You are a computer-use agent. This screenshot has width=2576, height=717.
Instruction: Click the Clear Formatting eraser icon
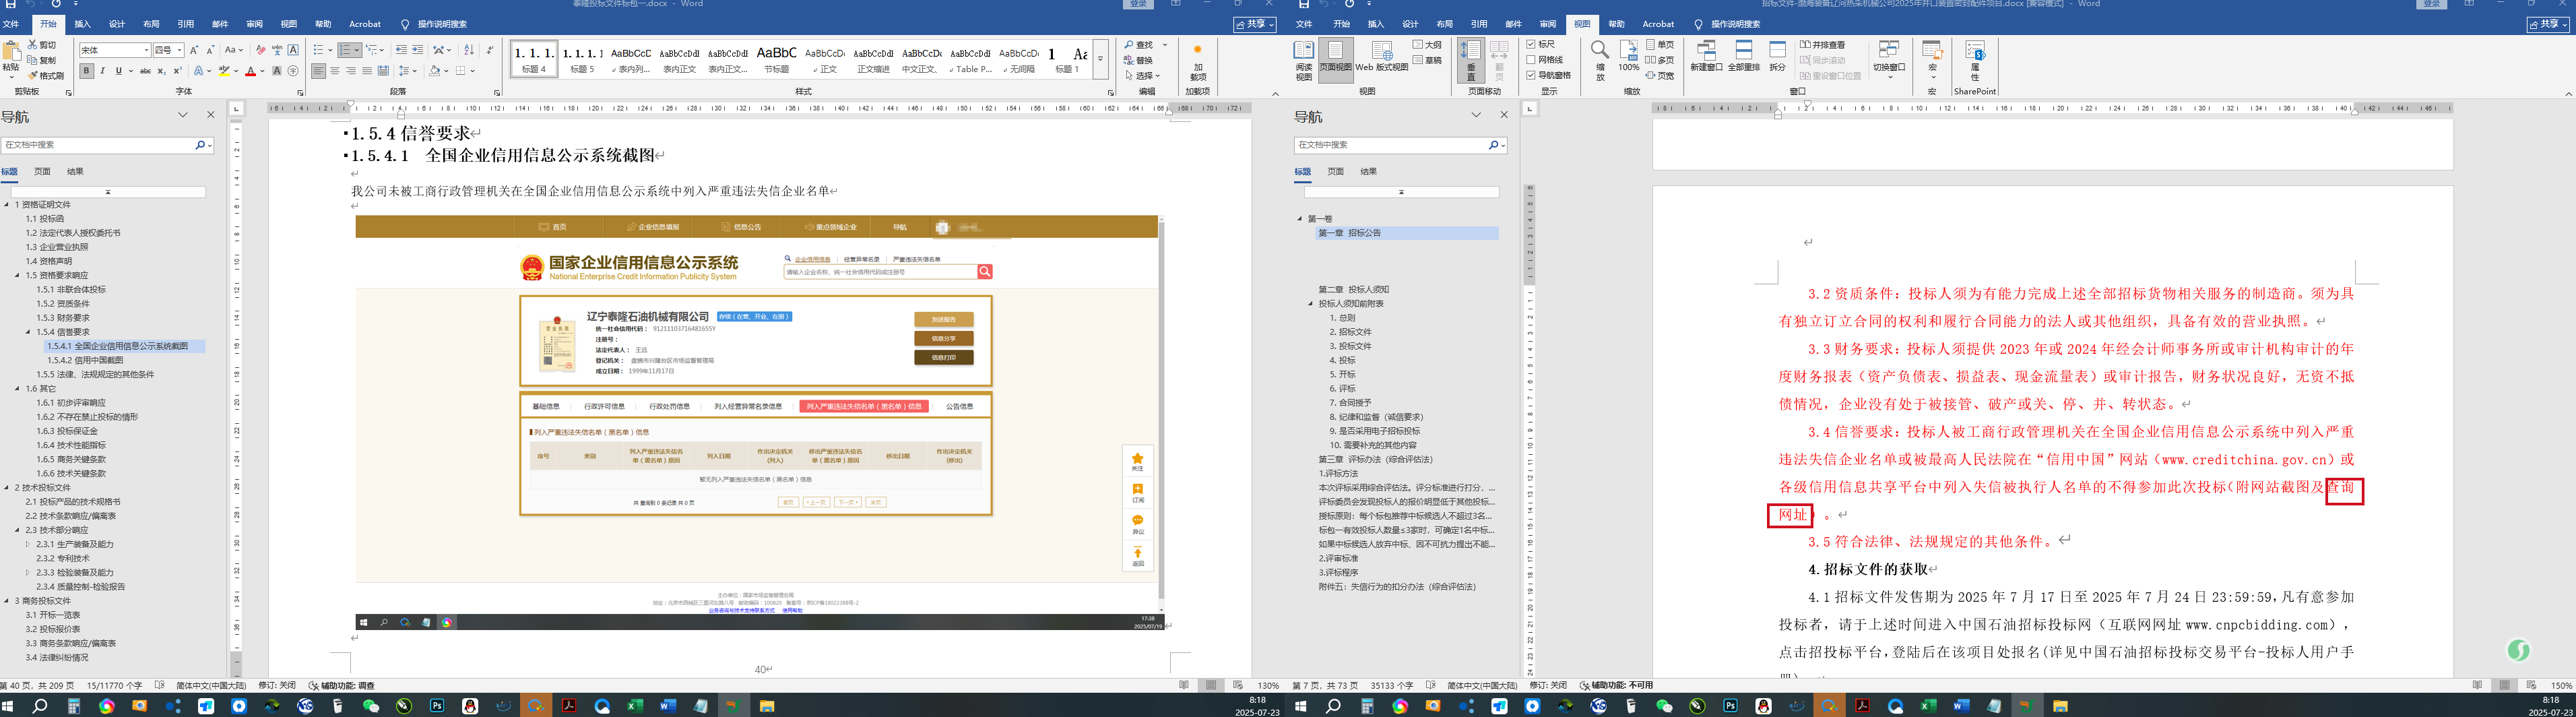click(261, 50)
